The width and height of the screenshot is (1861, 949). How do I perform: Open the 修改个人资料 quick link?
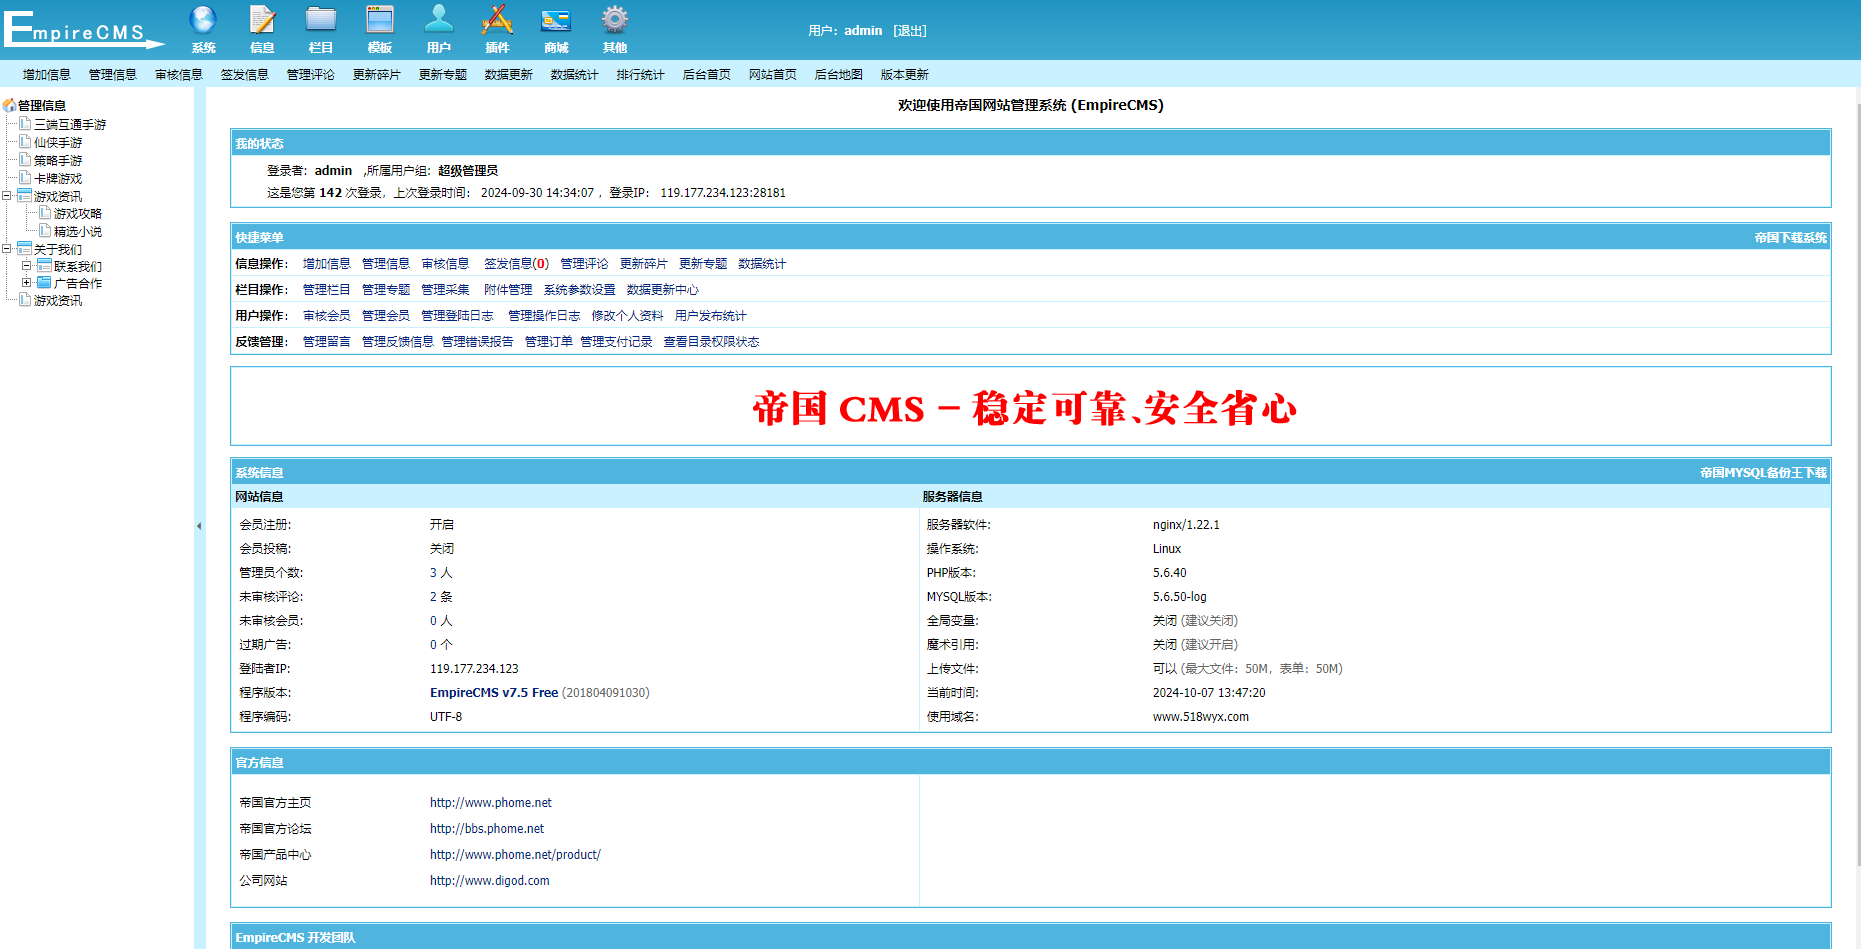(628, 316)
